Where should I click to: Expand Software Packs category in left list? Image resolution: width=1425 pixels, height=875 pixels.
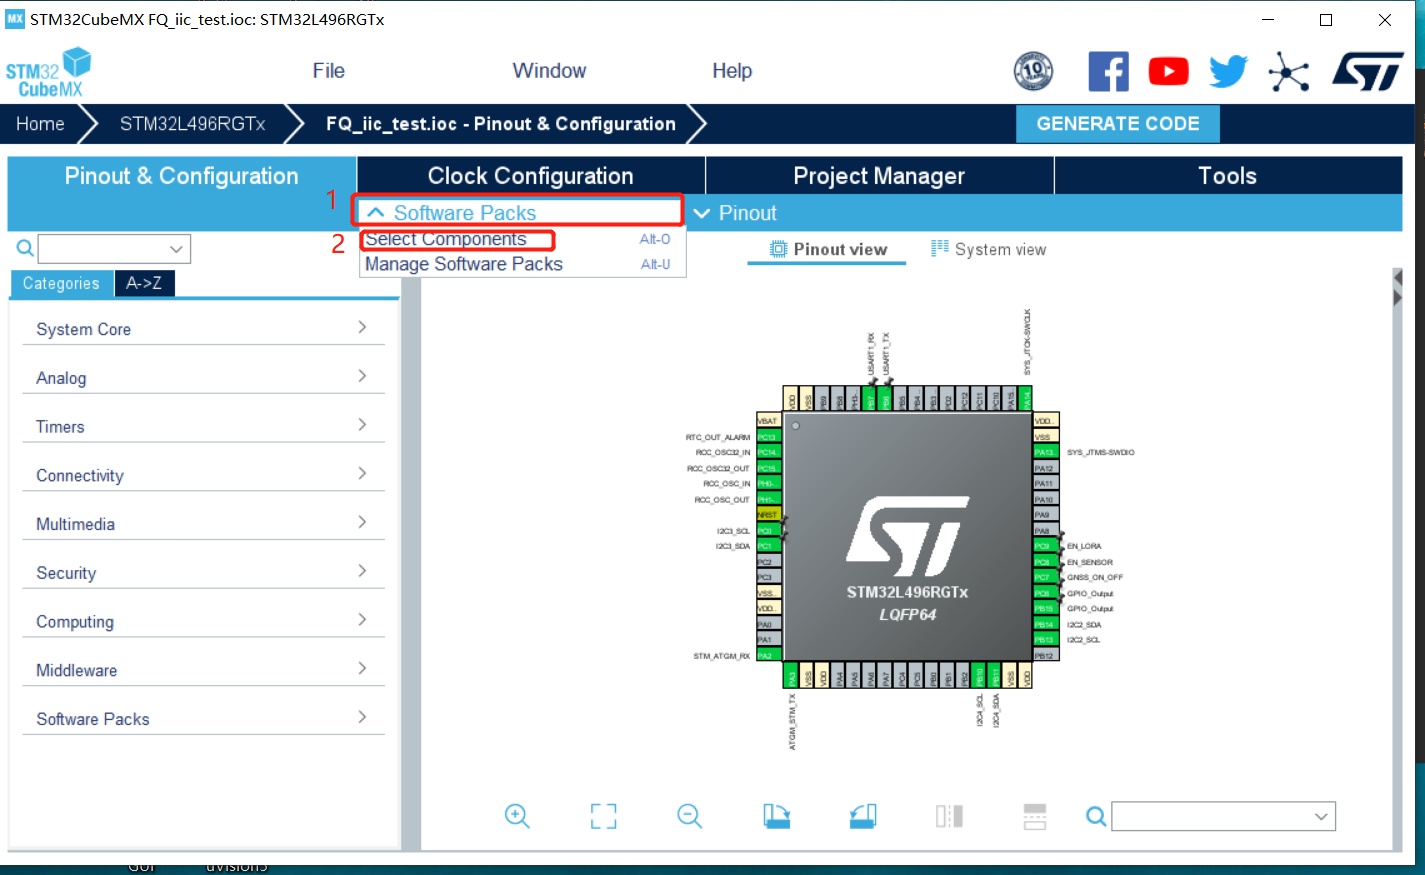click(203, 719)
